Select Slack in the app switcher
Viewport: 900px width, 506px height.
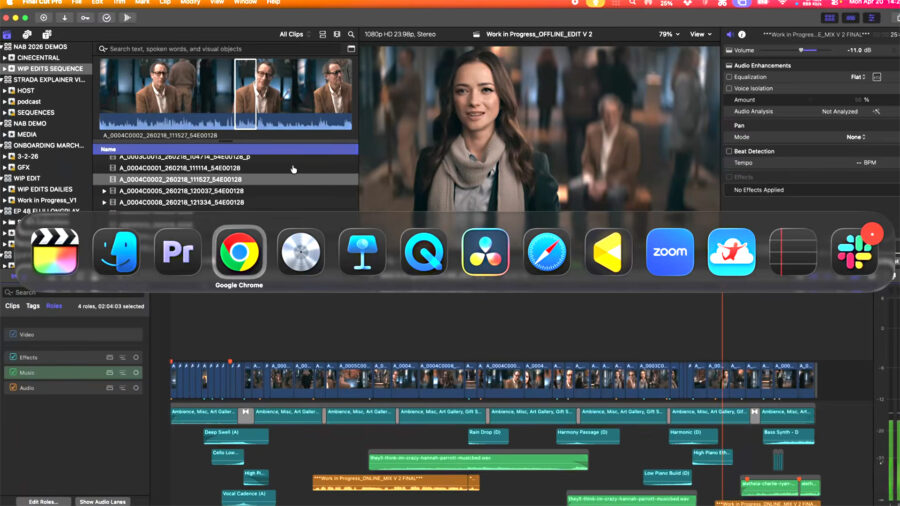(x=854, y=252)
